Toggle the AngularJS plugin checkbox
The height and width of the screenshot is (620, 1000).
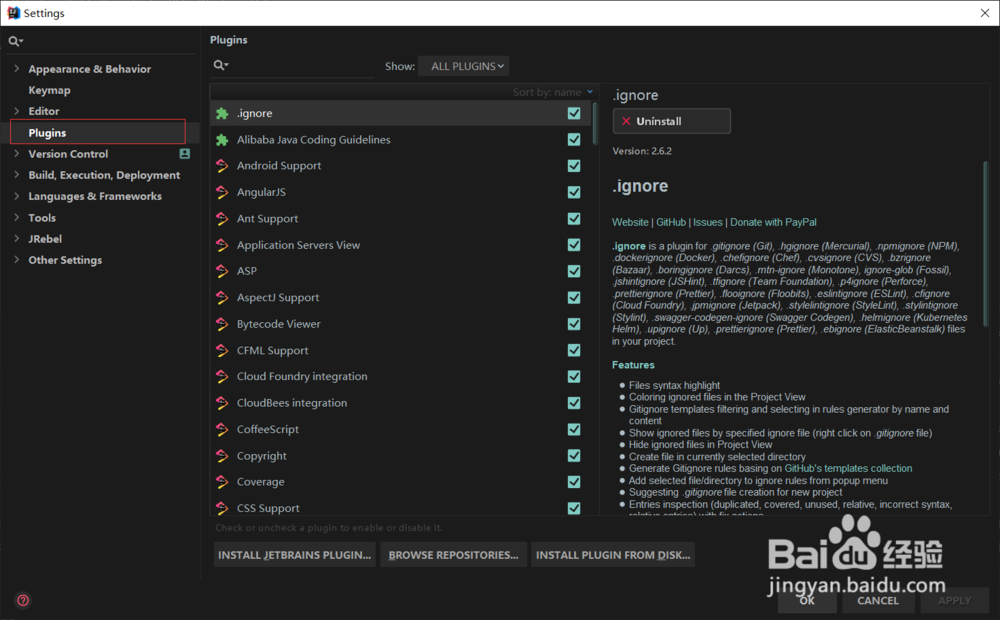tap(574, 192)
